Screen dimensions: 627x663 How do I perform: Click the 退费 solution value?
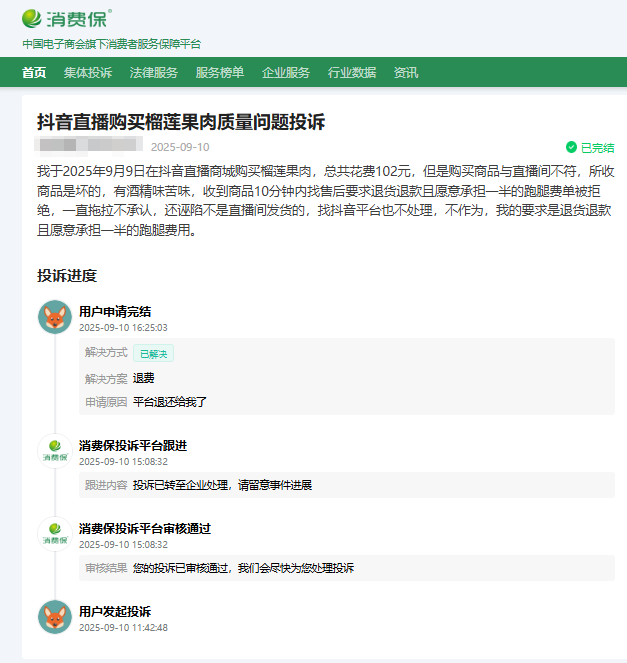click(x=143, y=378)
